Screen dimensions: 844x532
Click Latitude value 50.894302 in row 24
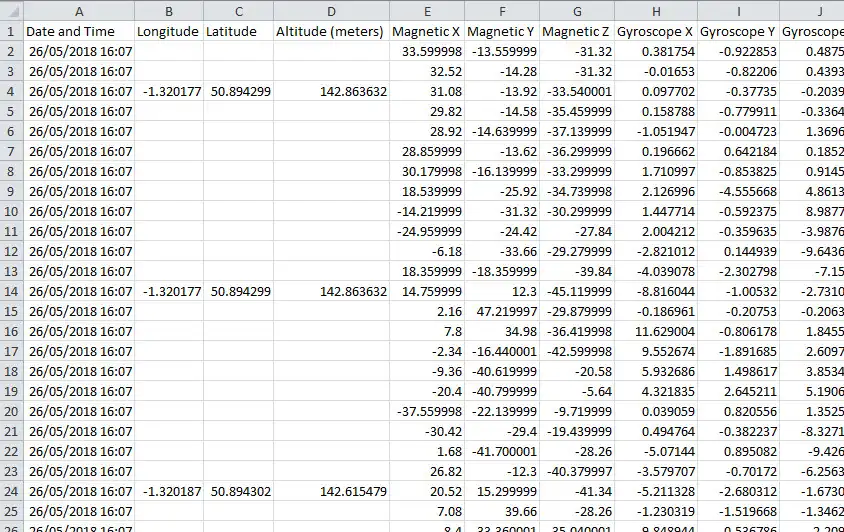click(x=238, y=491)
